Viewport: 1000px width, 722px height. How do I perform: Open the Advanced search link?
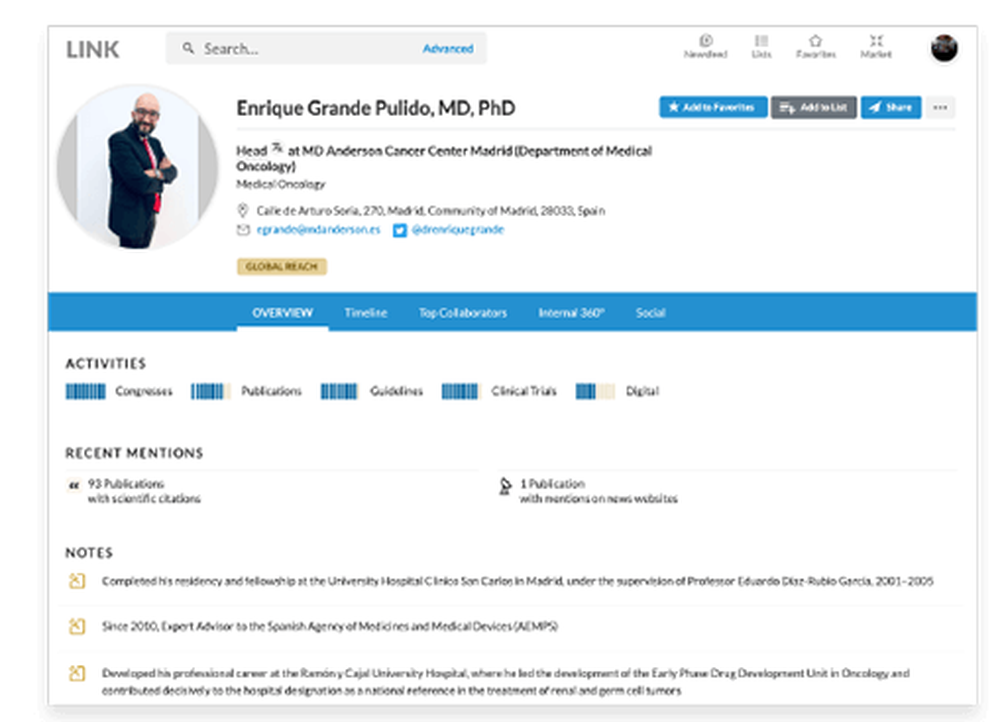448,48
